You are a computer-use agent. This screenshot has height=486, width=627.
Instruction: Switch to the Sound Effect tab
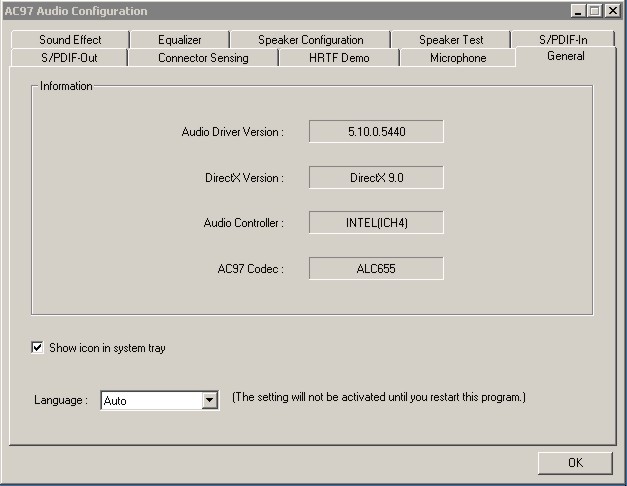click(x=70, y=40)
